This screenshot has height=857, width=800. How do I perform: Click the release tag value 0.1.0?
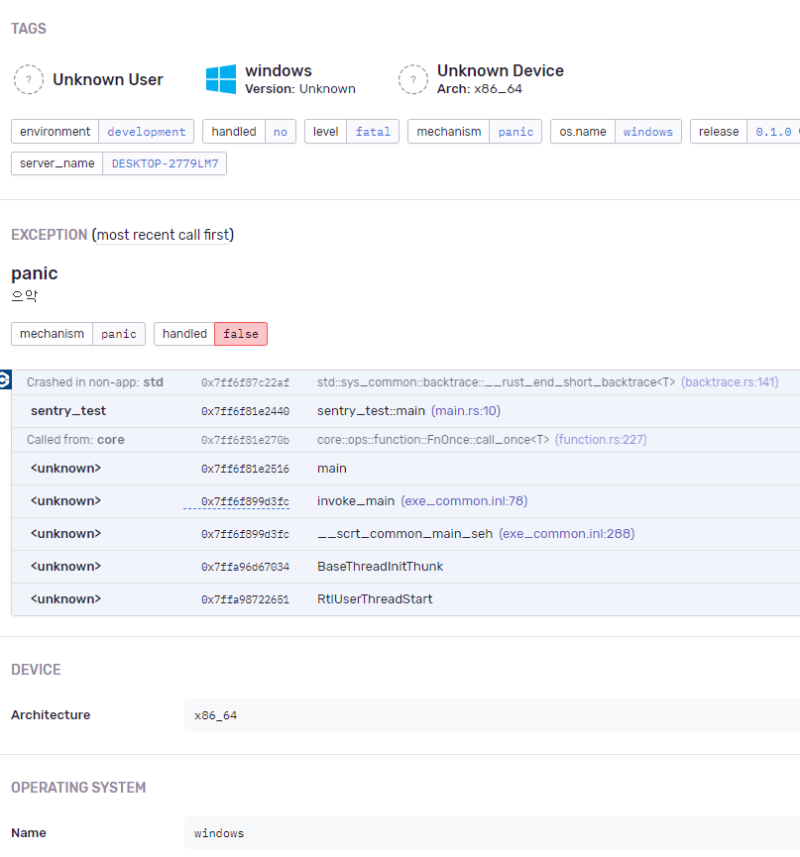tap(773, 132)
